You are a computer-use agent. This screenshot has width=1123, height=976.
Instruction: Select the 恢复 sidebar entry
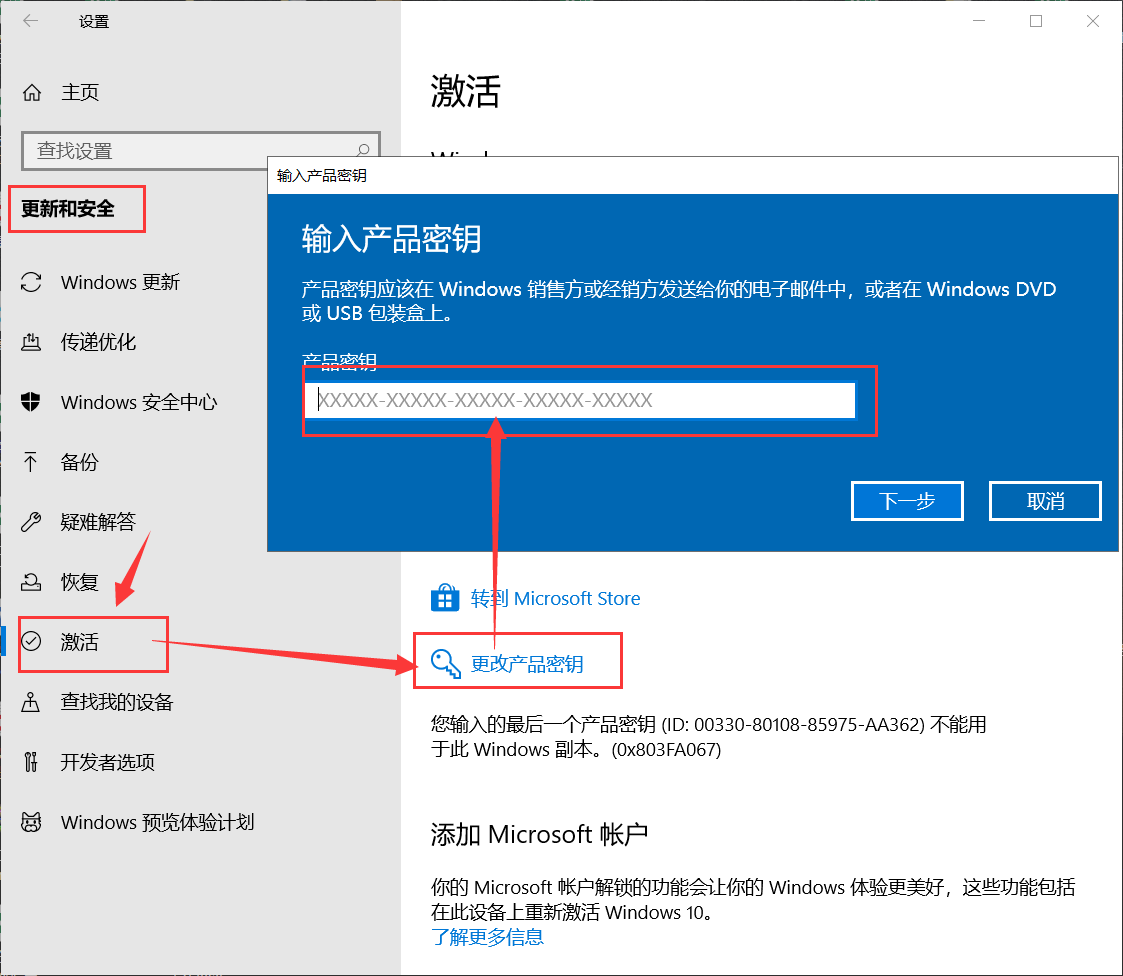pyautogui.click(x=79, y=582)
